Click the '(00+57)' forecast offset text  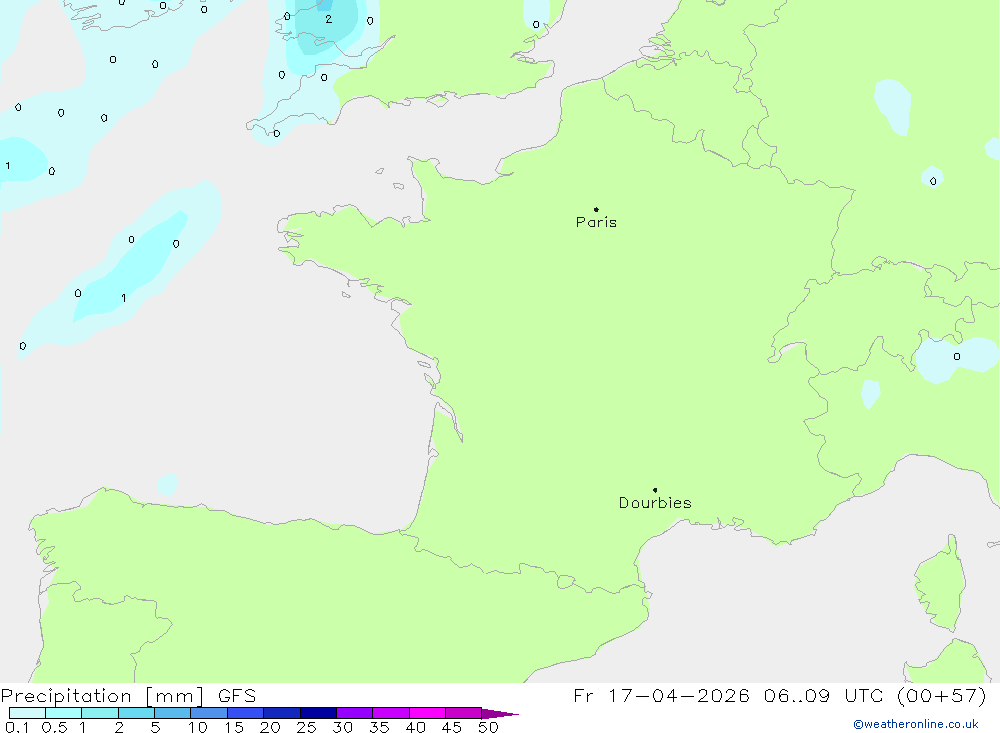pos(941,695)
